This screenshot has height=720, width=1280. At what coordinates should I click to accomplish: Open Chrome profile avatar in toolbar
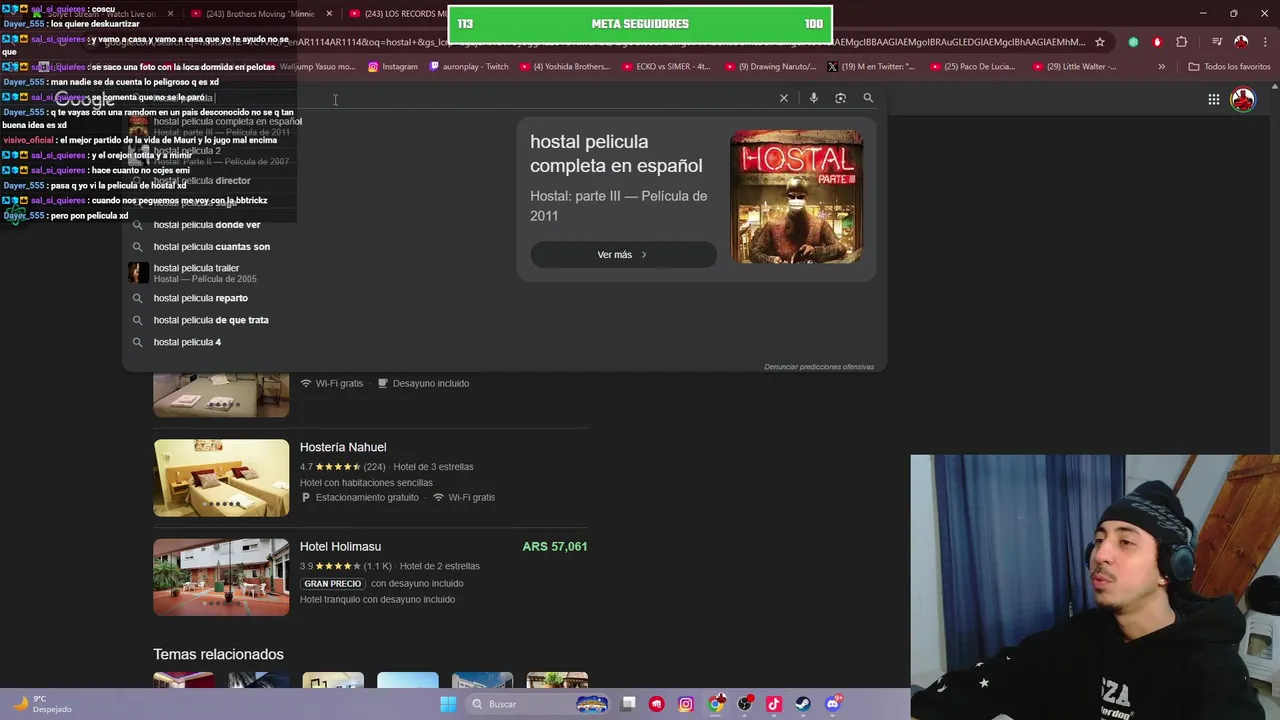pos(1241,42)
